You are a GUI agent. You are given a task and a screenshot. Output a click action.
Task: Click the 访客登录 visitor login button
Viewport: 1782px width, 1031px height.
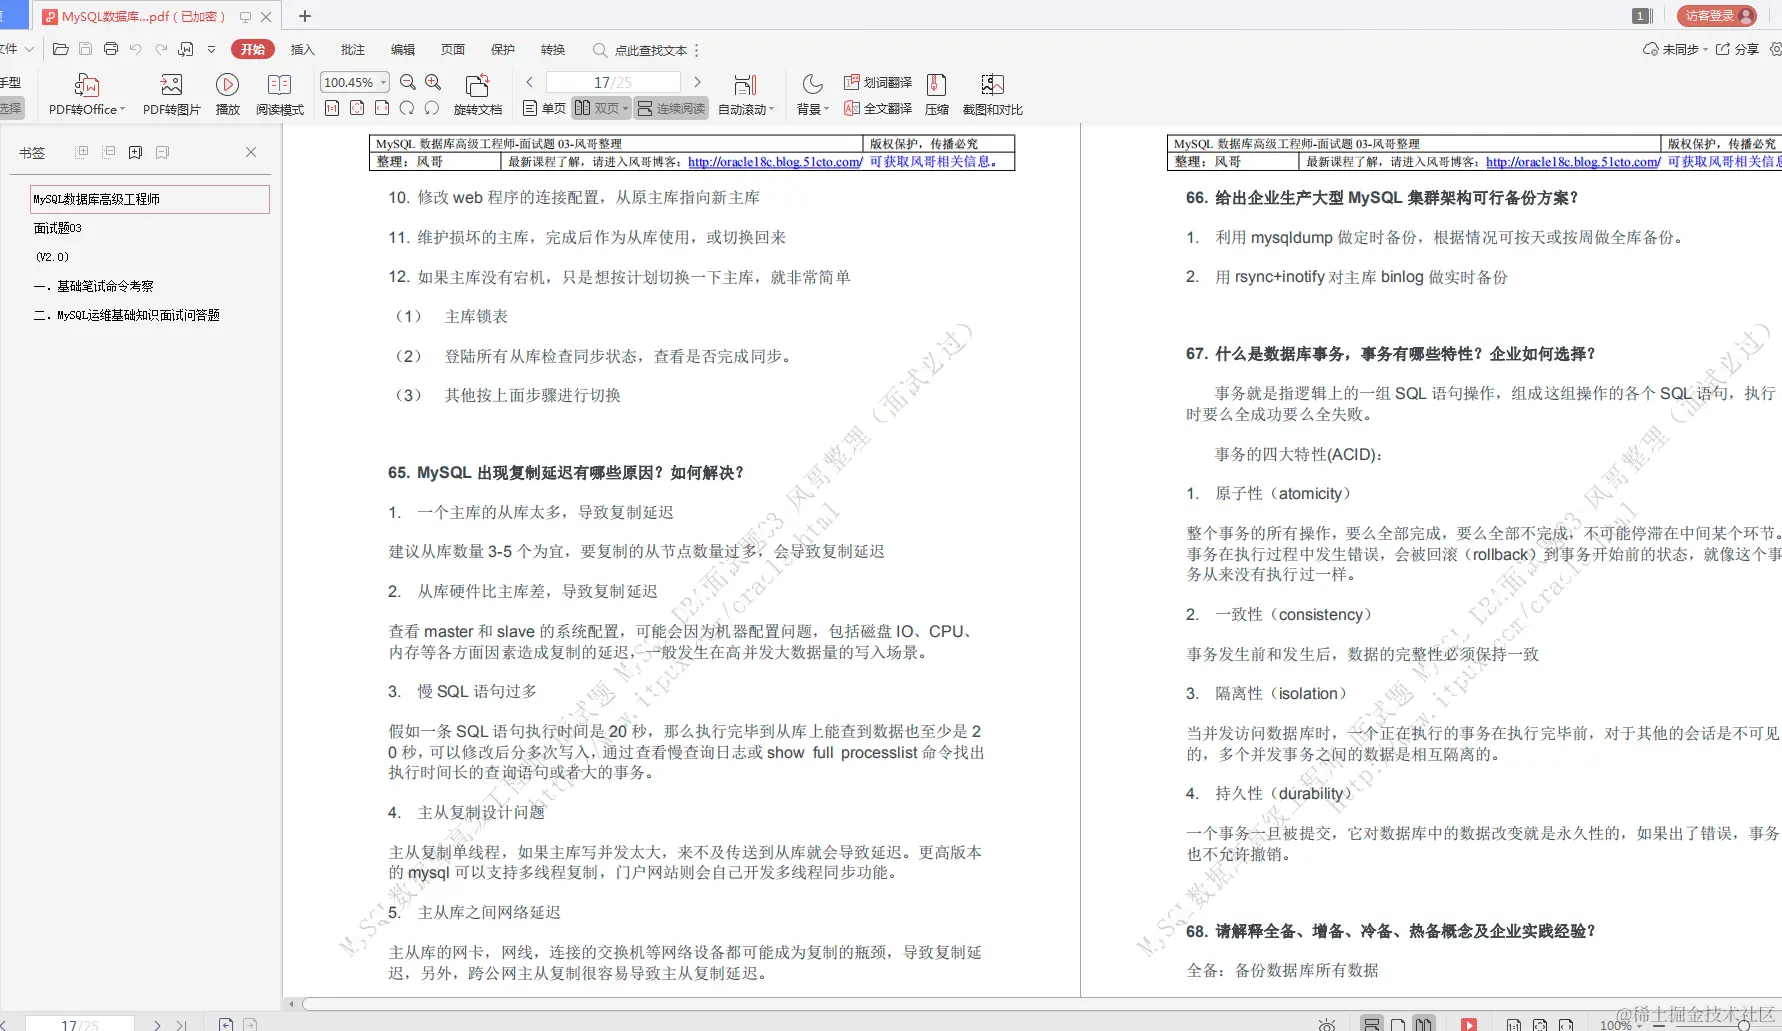pos(1714,15)
